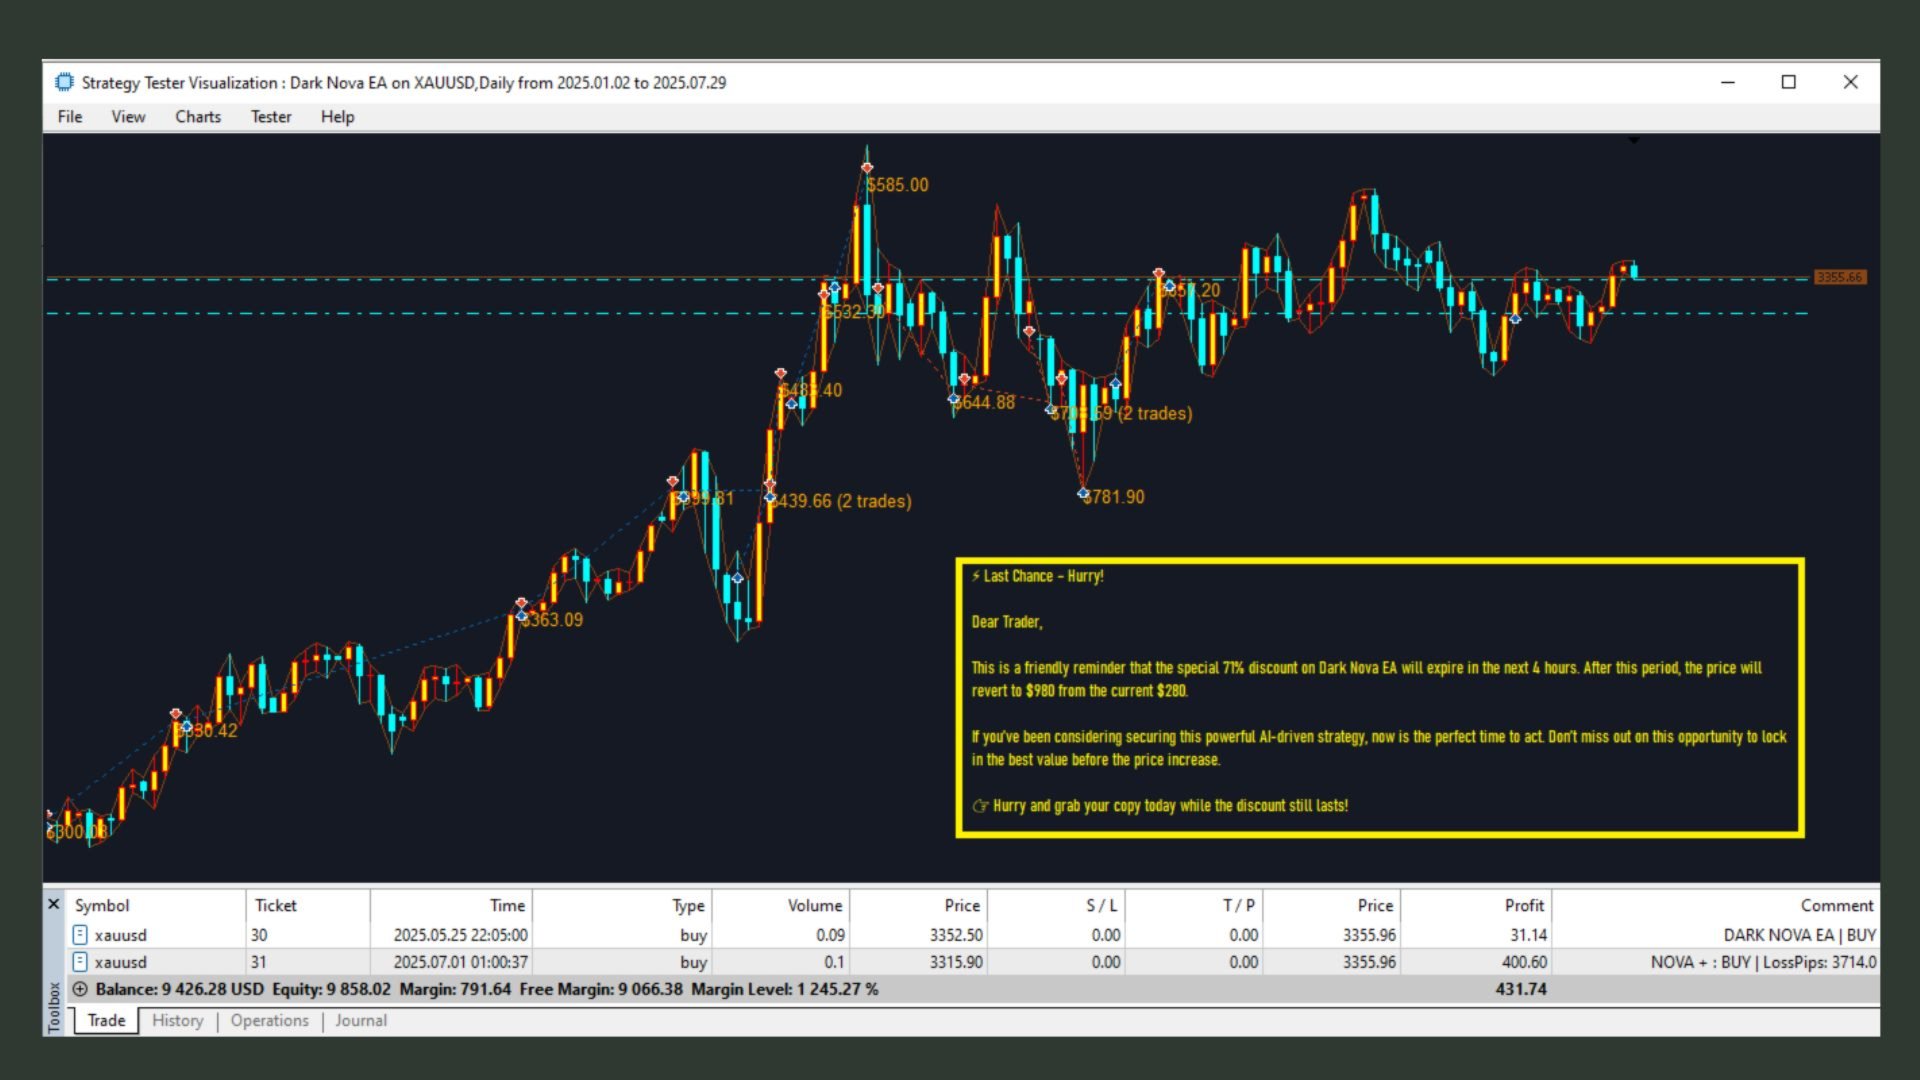Click the red sell marker at $585.00 peak
The image size is (1920, 1080).
tap(867, 168)
